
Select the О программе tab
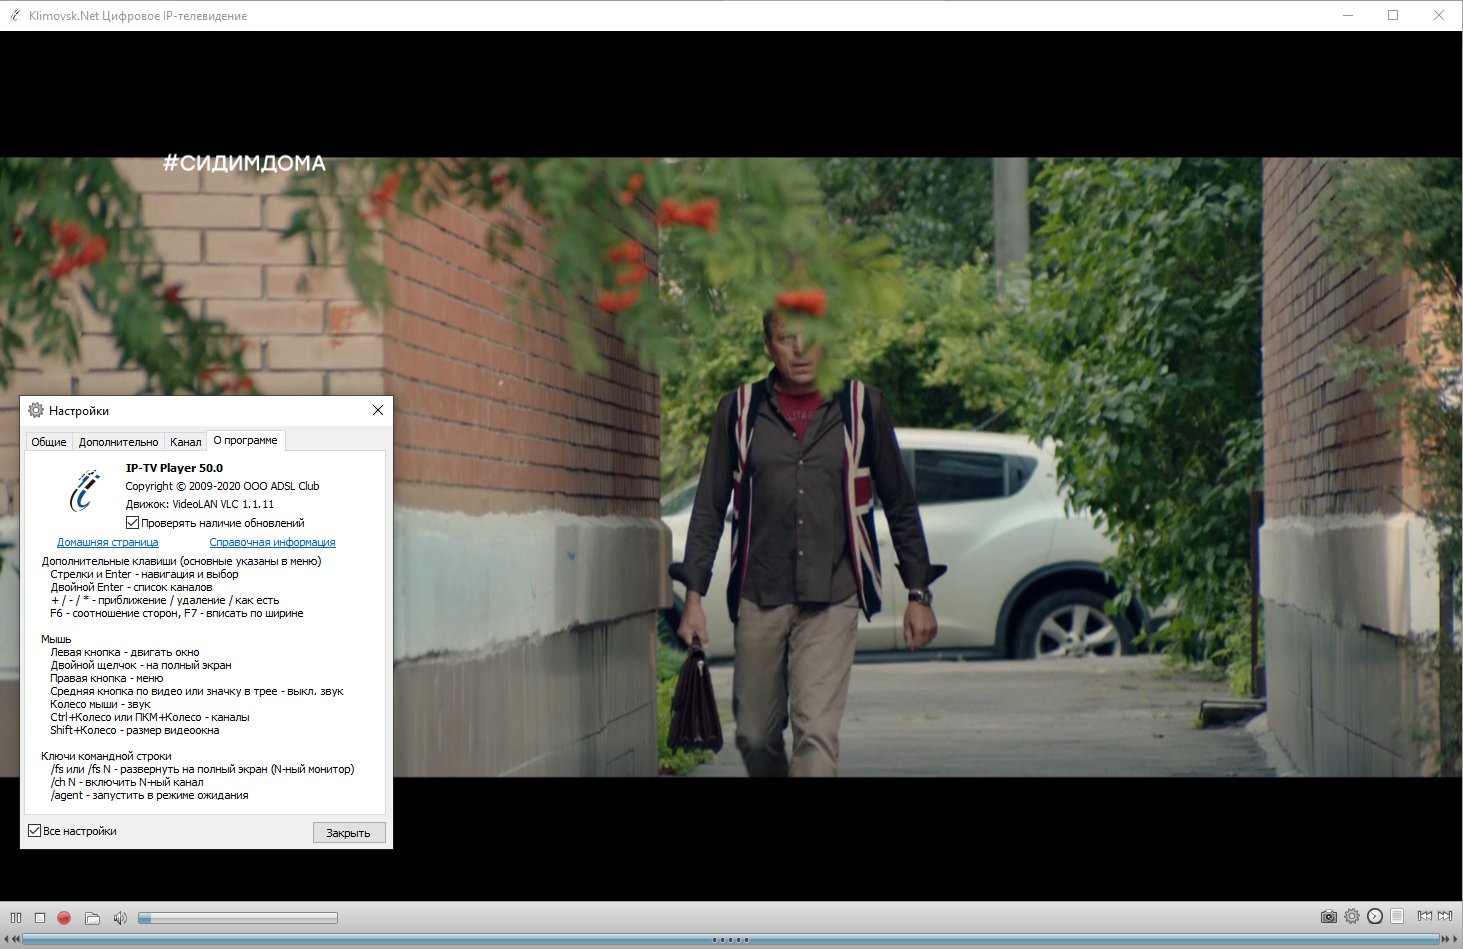pyautogui.click(x=246, y=440)
